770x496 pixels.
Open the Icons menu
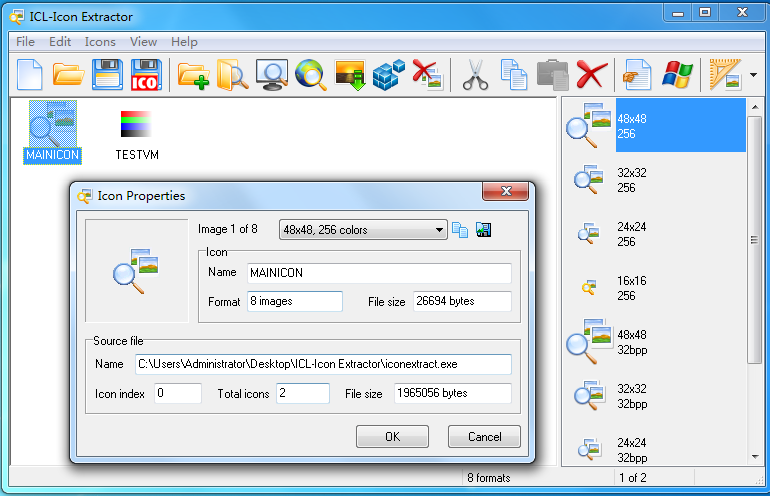click(100, 42)
